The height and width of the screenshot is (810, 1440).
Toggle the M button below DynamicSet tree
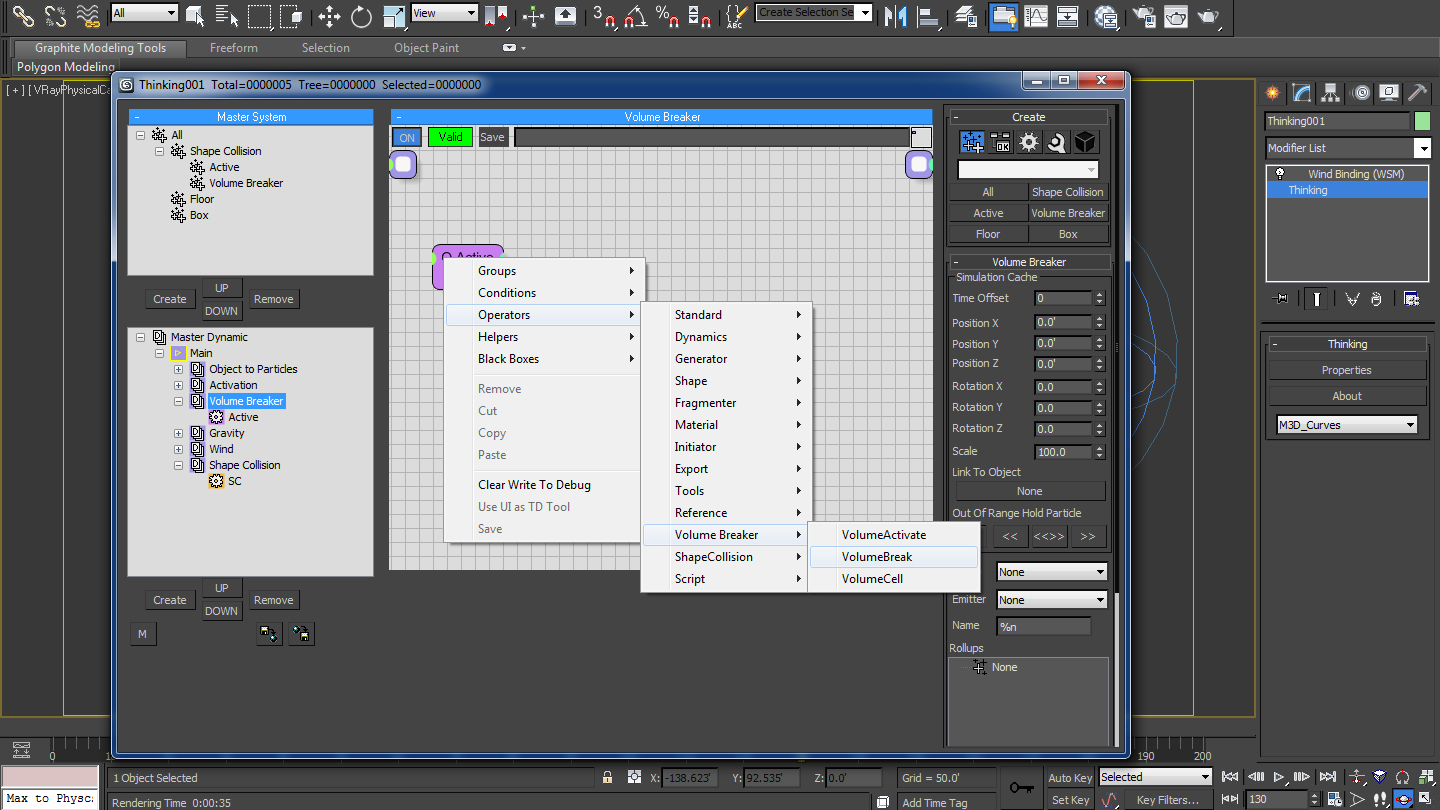pyautogui.click(x=143, y=633)
